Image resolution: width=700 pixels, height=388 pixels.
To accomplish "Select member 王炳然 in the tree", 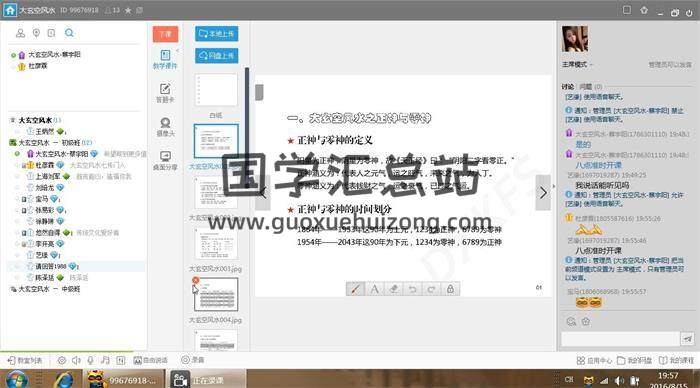I will click(44, 132).
